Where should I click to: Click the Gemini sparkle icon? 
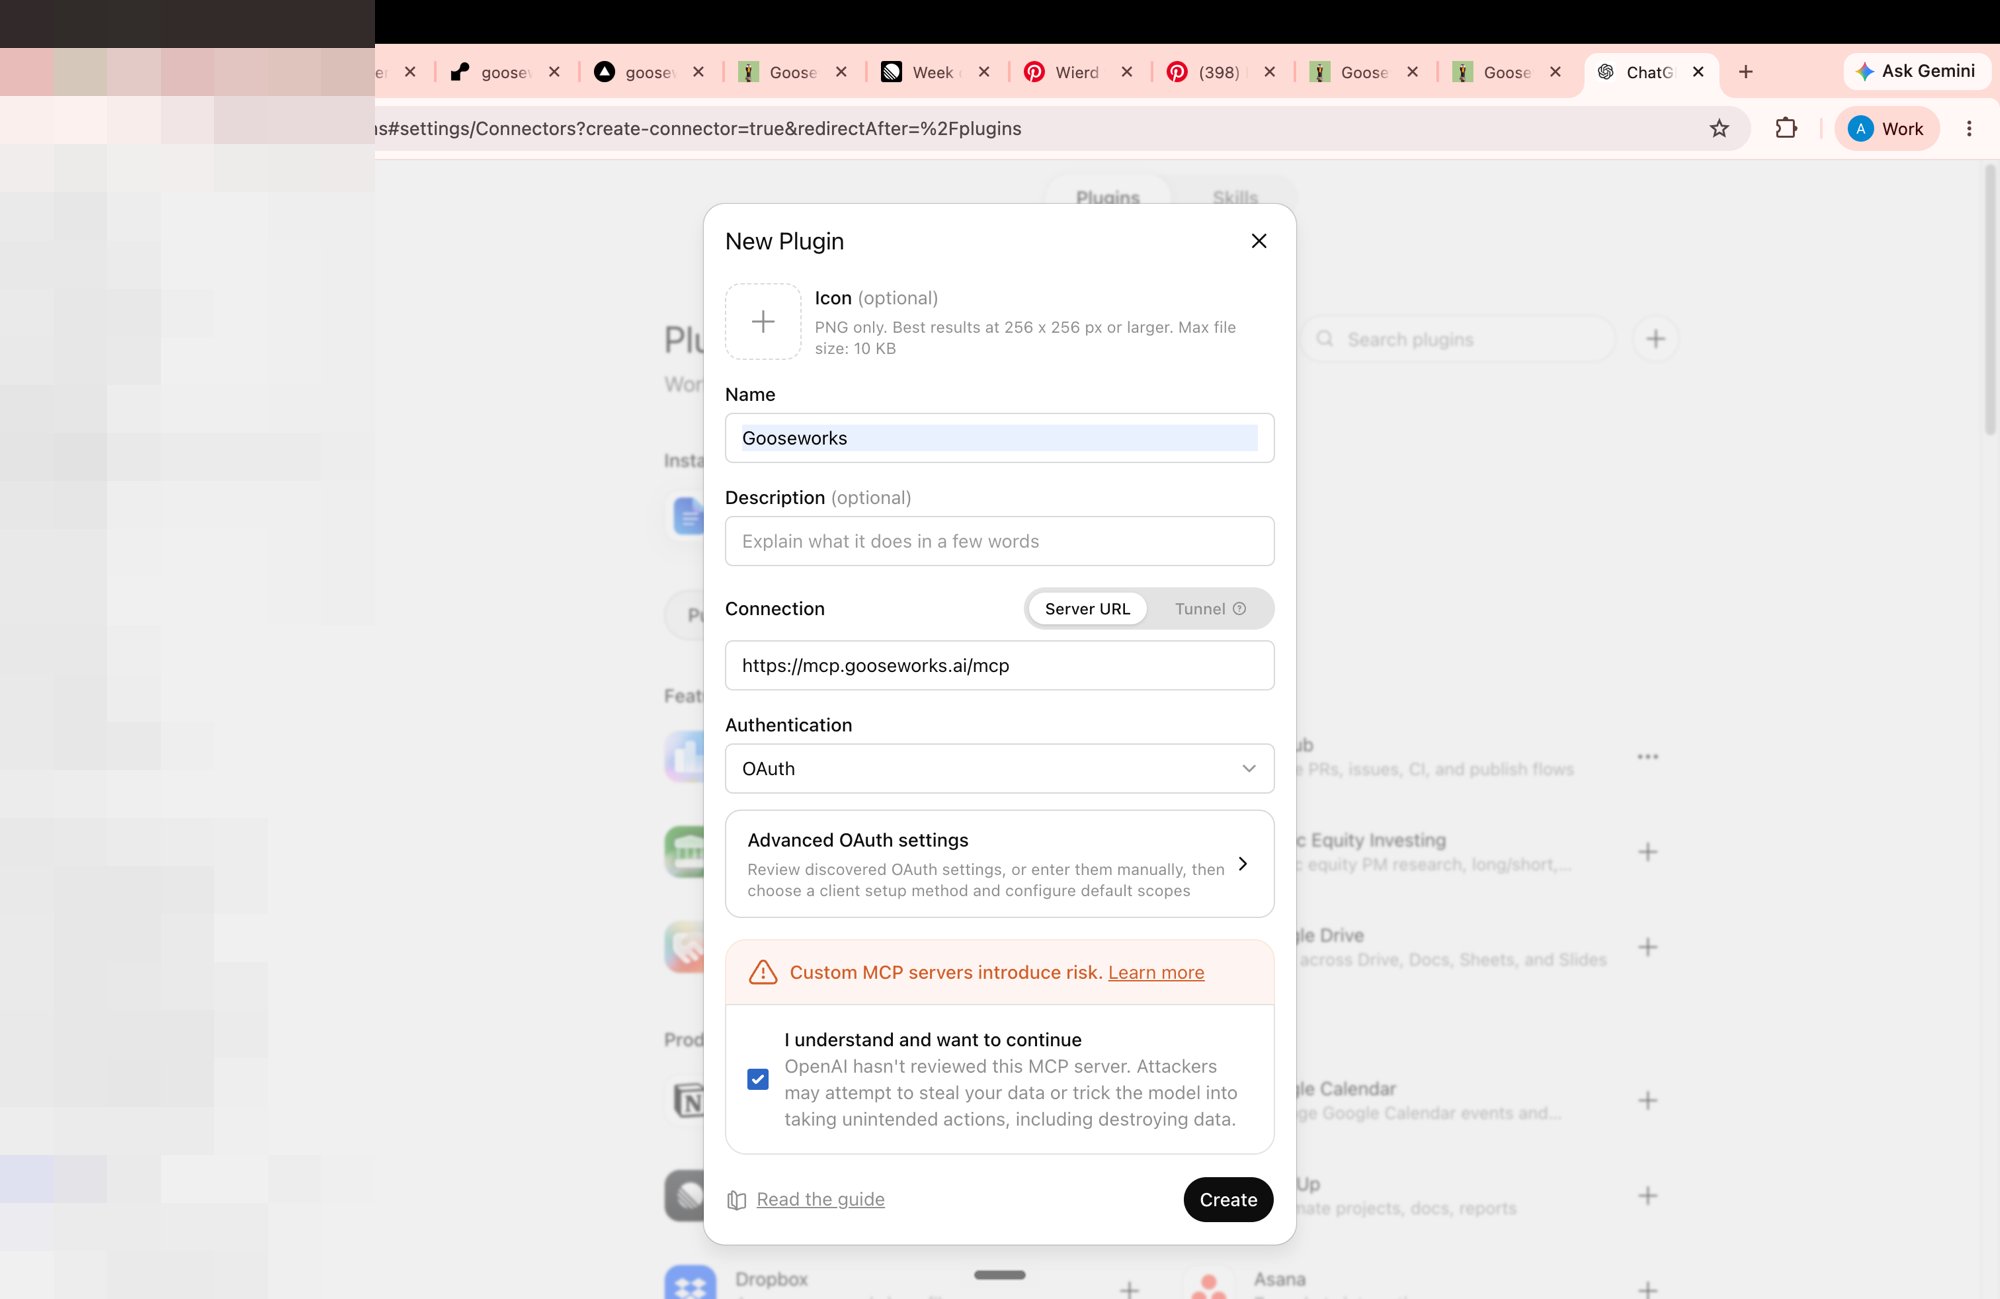point(1864,72)
